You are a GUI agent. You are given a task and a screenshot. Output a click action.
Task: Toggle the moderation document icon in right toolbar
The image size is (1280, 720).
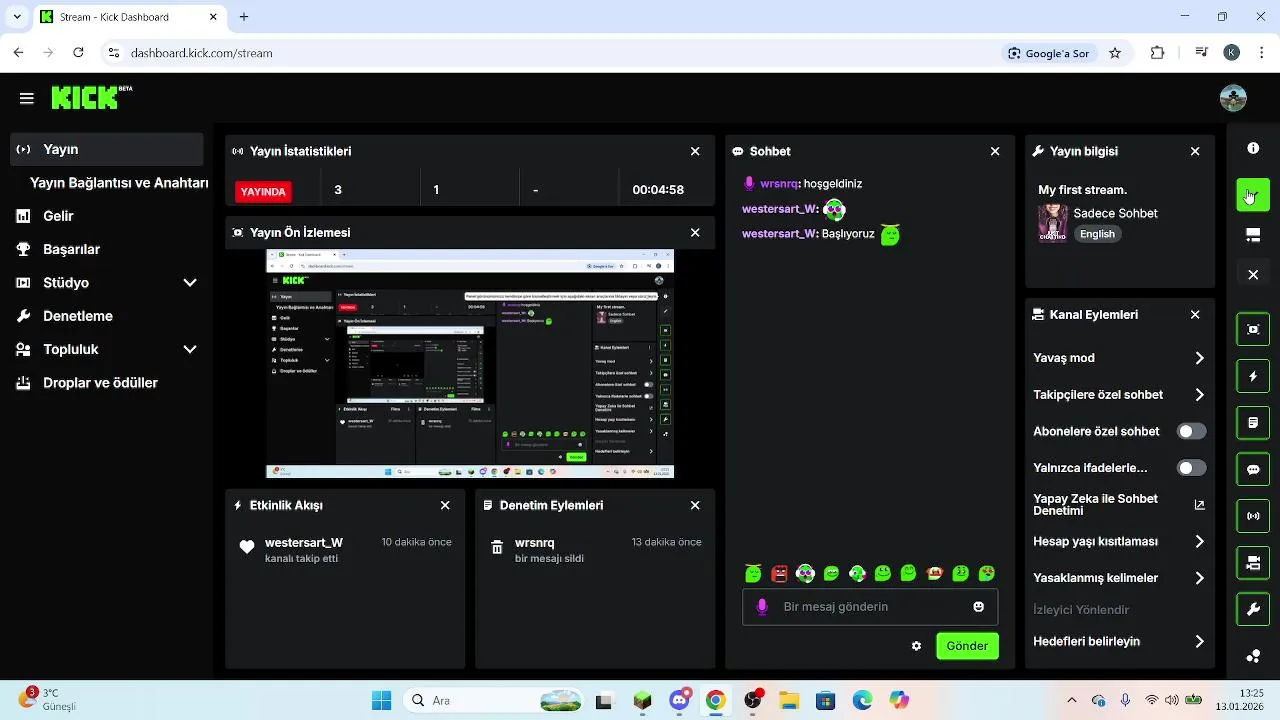tap(1253, 423)
